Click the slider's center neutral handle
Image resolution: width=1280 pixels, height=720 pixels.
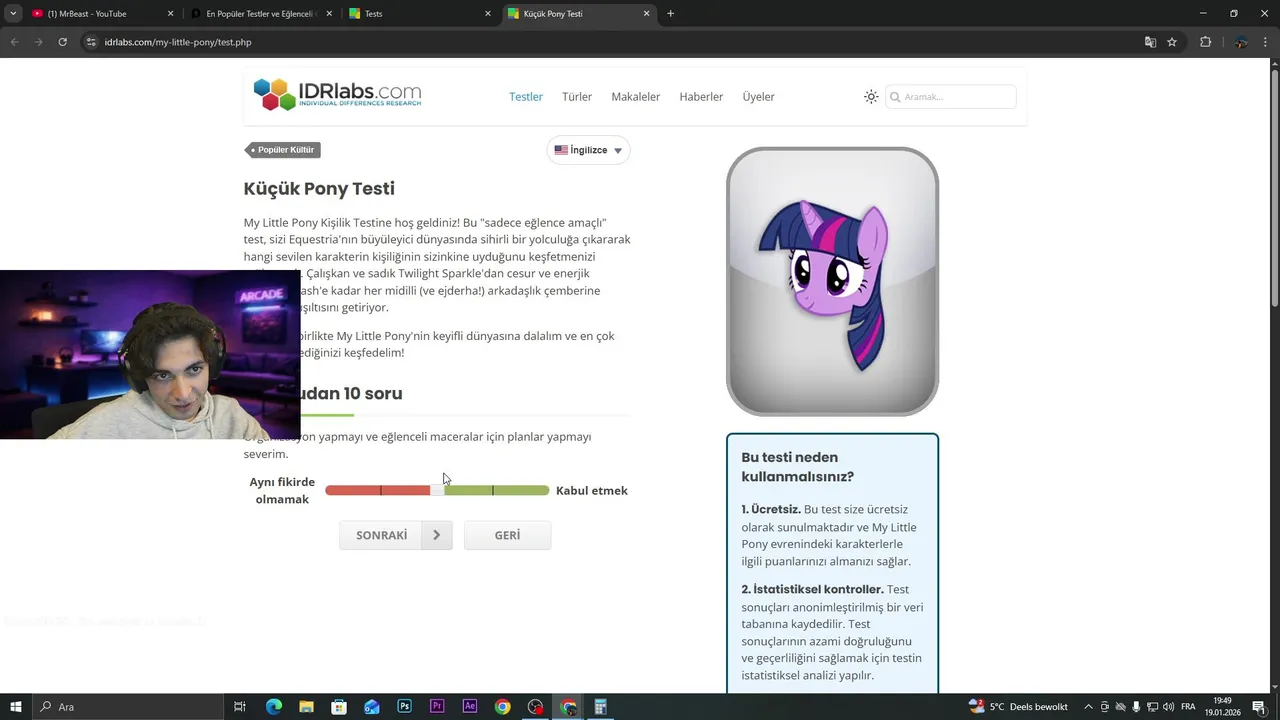(x=437, y=490)
